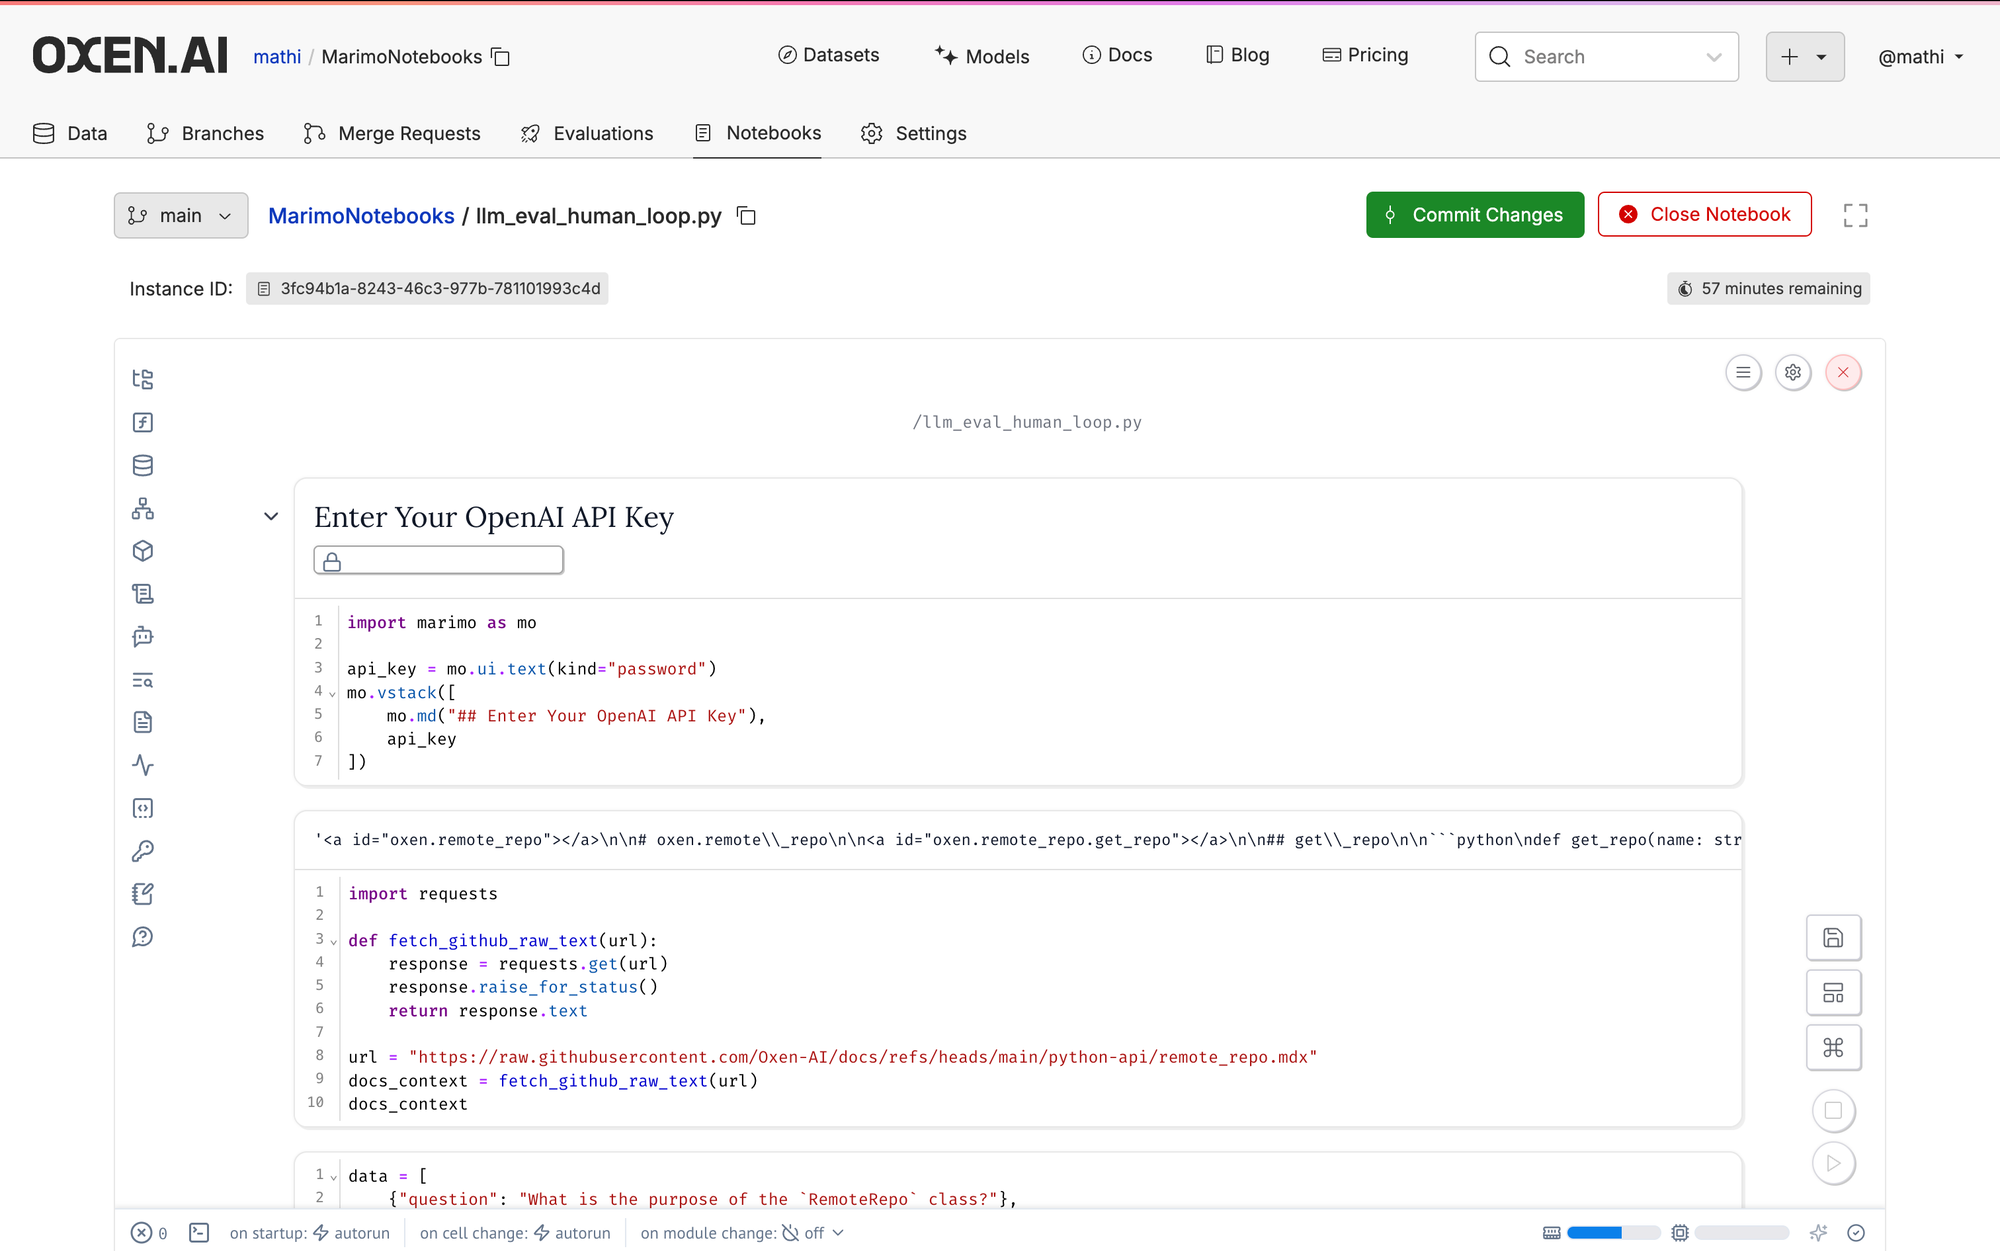Screen dimensions: 2000x1251
Task: Open the variables panel icon
Action: point(143,422)
